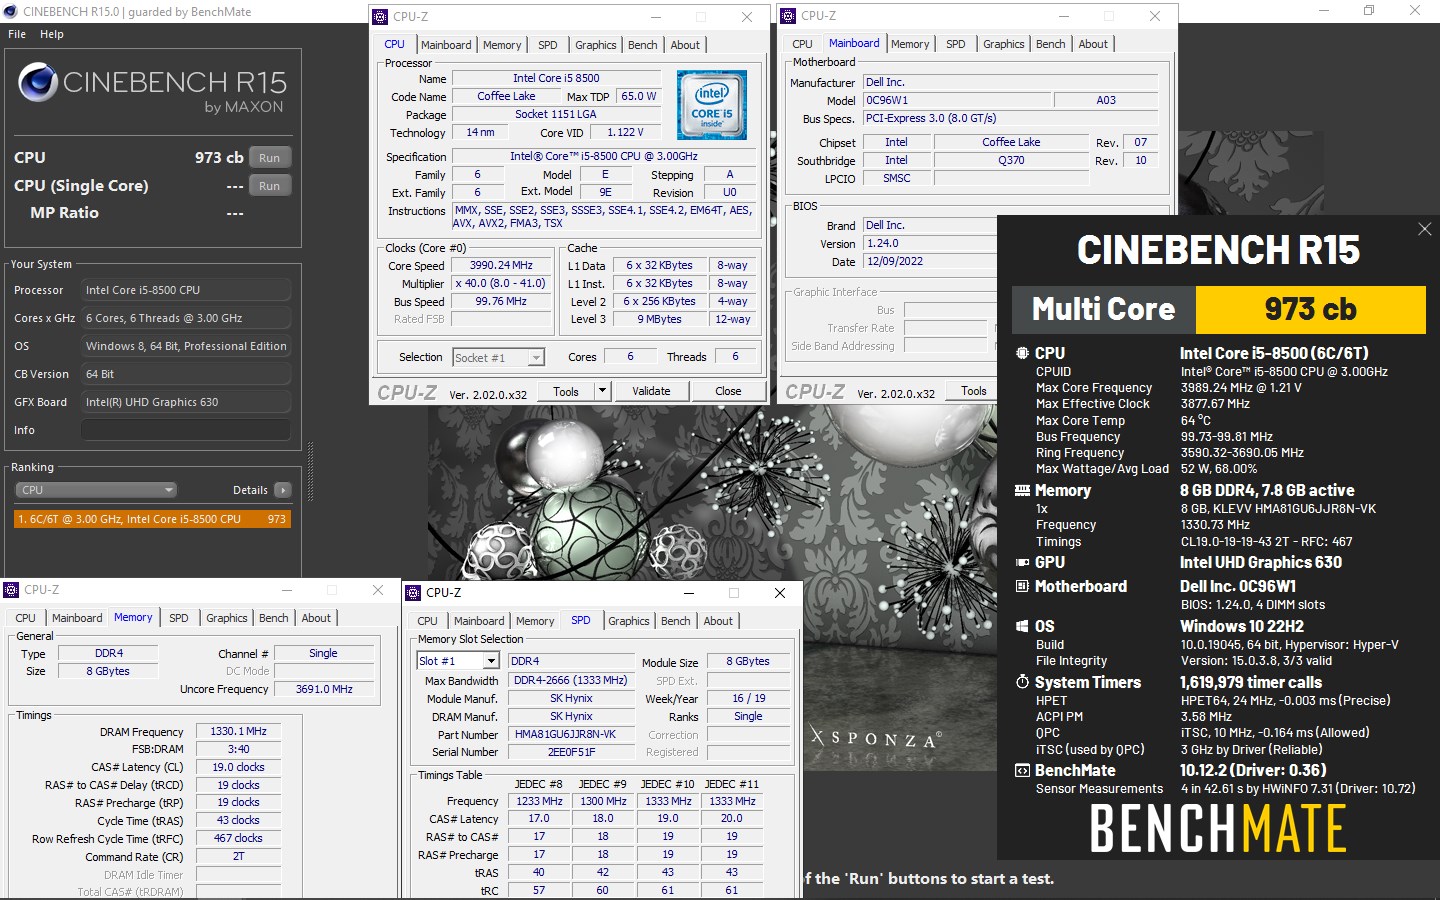Select the 6C/6T i5-8500 ranking entry
Viewport: 1440px width, 900px height.
[x=152, y=519]
